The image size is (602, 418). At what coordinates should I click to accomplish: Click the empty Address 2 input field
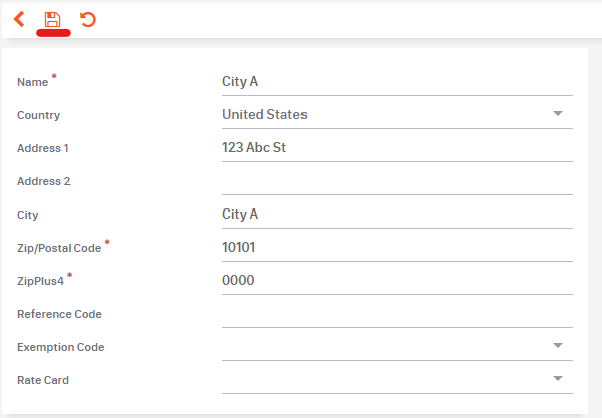[x=396, y=180]
